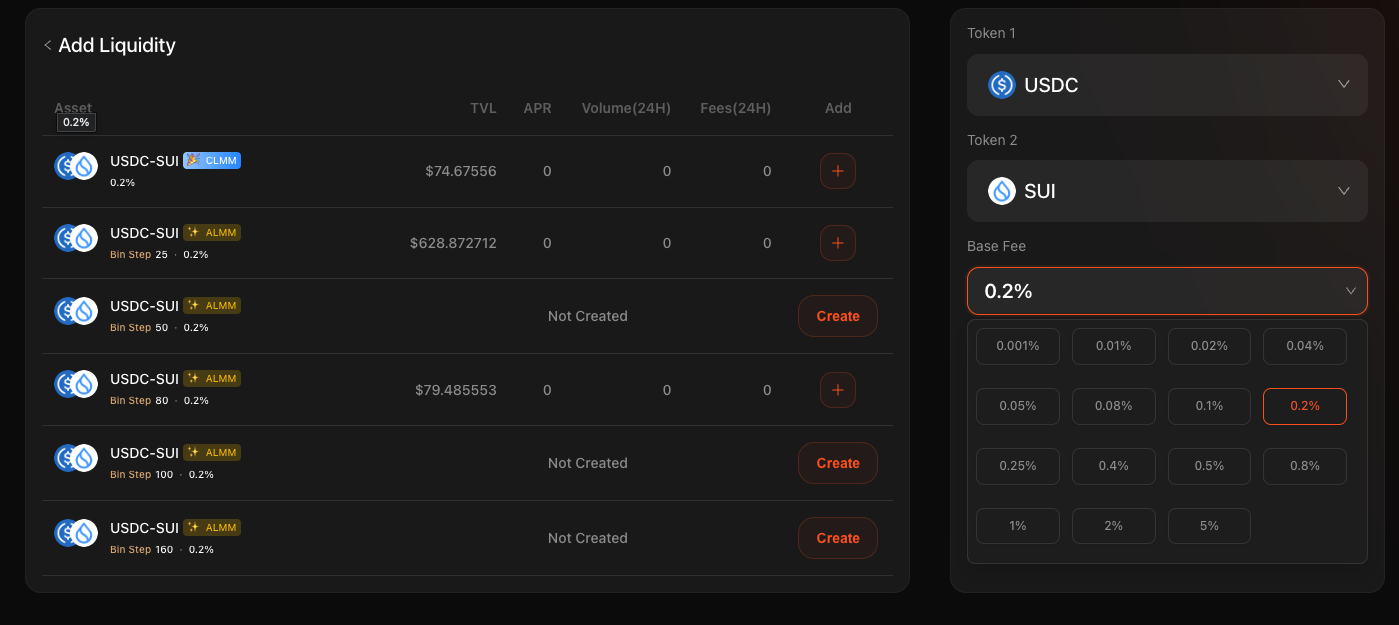Create the Bin Step 50 pool

tap(837, 316)
